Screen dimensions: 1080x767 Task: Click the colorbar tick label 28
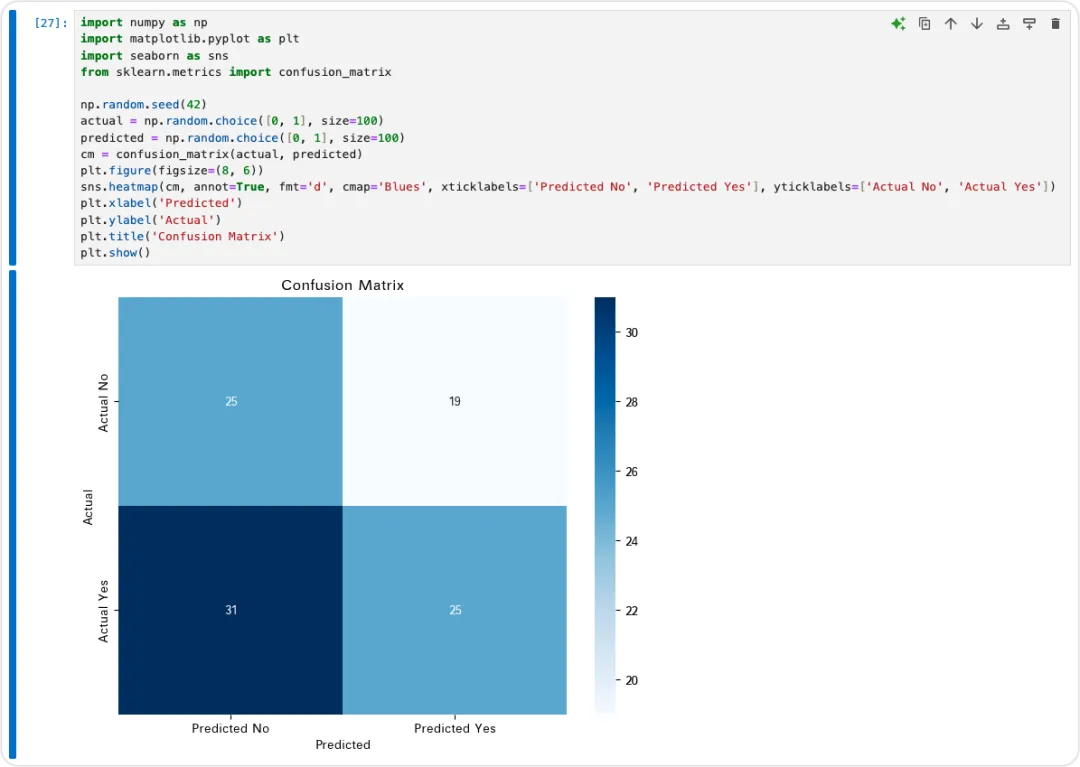pyautogui.click(x=632, y=402)
